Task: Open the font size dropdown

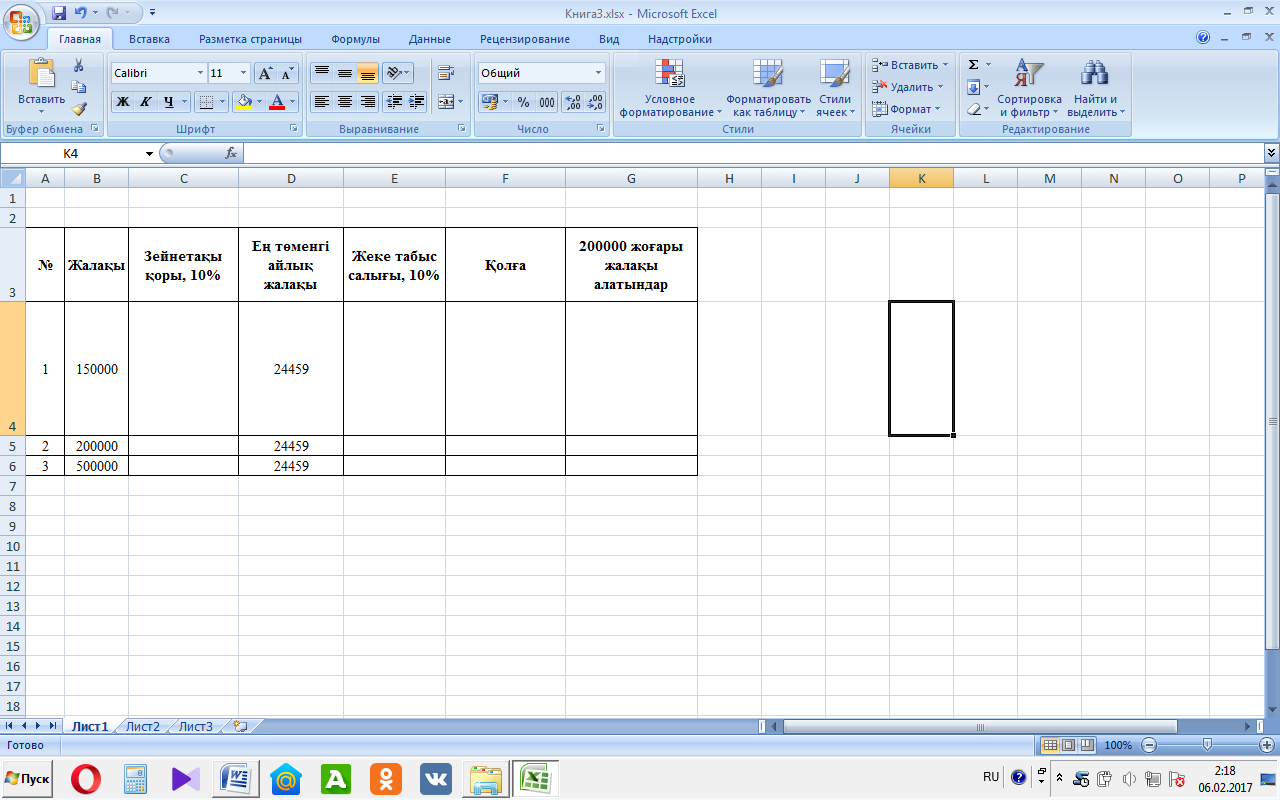Action: pyautogui.click(x=244, y=73)
